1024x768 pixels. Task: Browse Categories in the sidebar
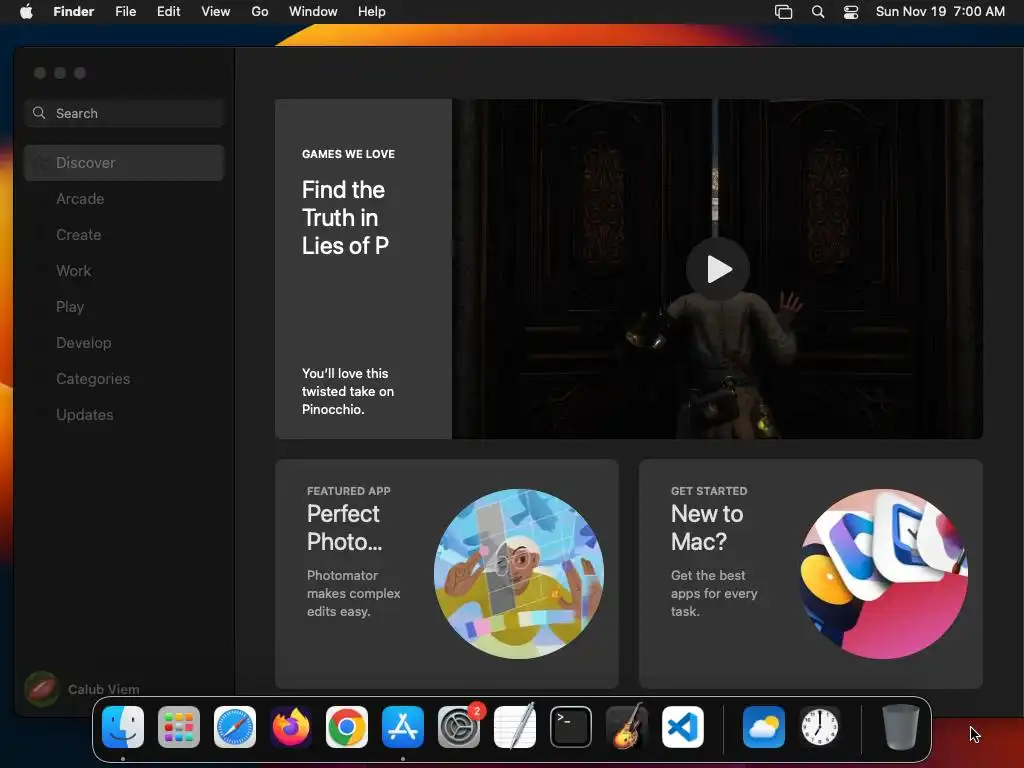coord(124,379)
